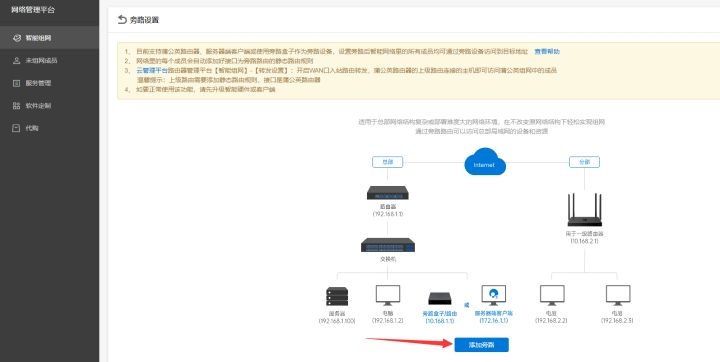720x362 pixels.
Task: Select the 分部 box in the diagram
Action: point(584,162)
